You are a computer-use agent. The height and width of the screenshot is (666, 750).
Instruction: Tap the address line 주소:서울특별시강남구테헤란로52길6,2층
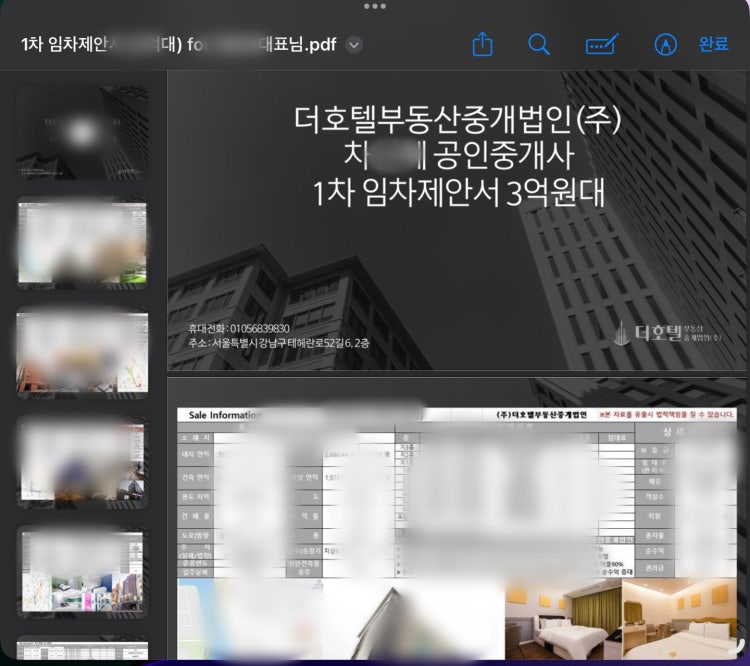click(278, 343)
